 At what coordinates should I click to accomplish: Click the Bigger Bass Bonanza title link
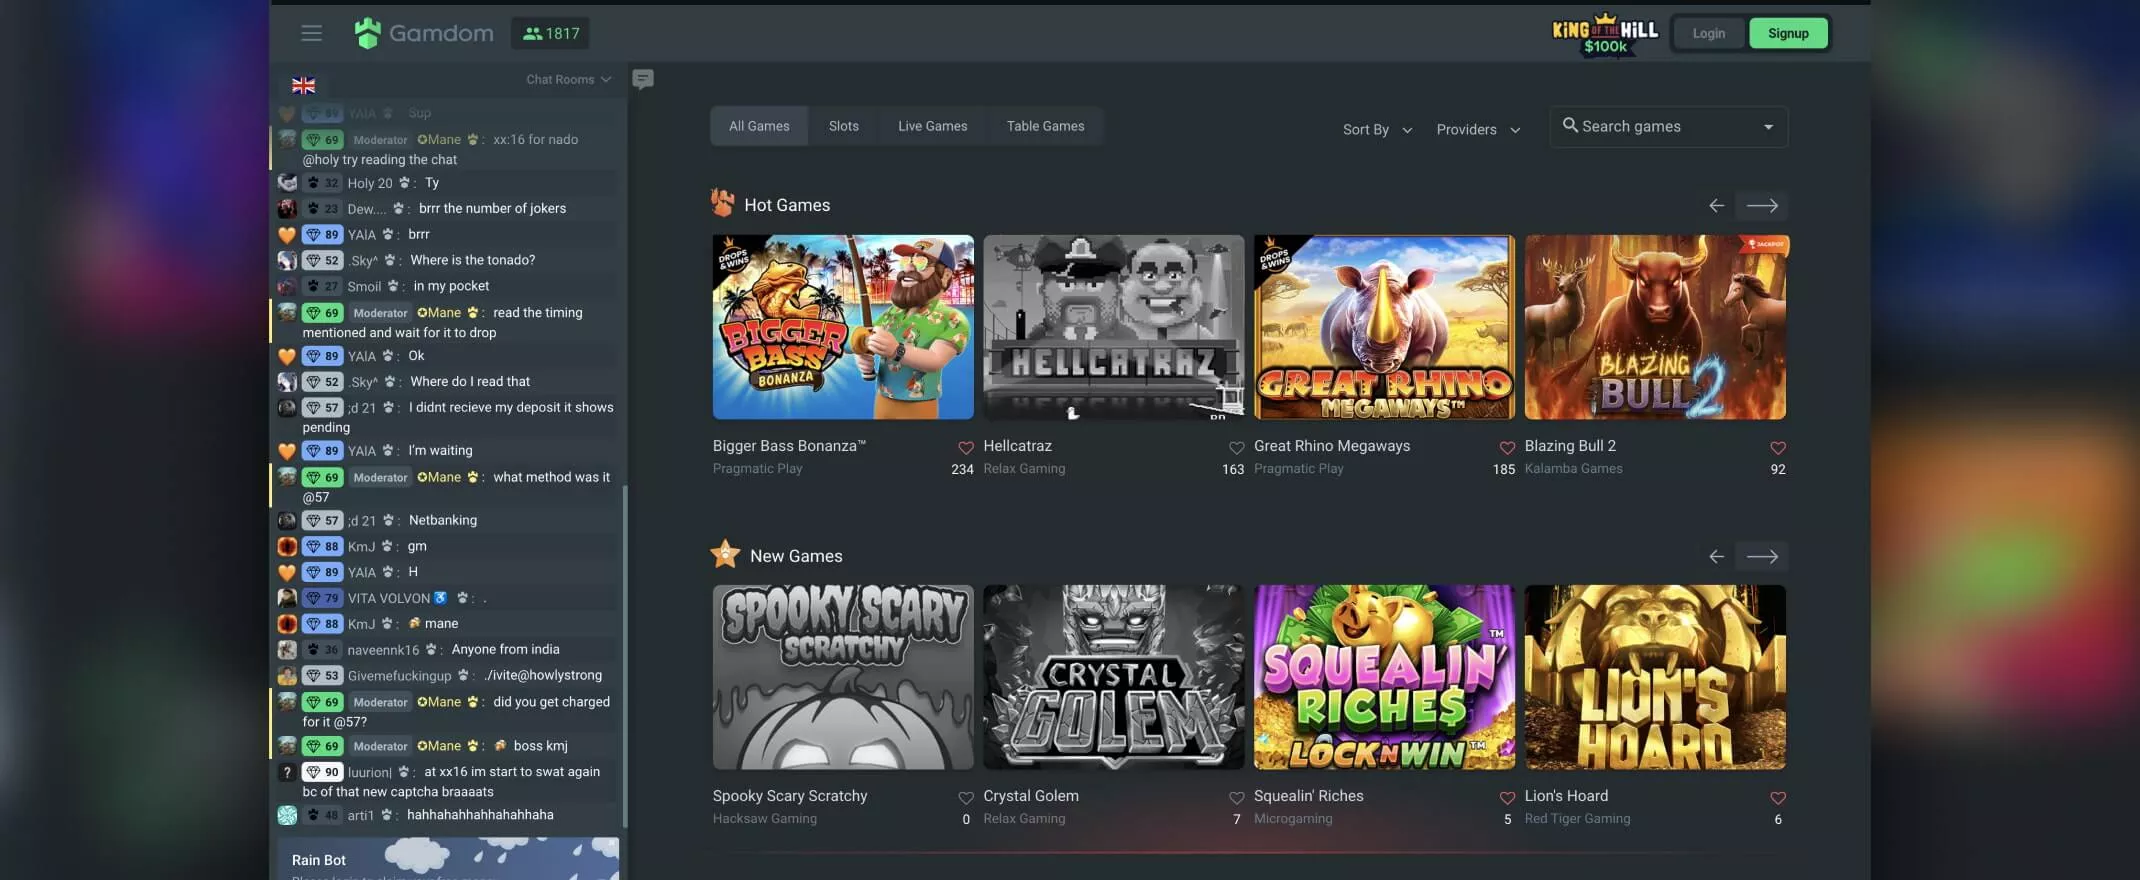pos(789,446)
